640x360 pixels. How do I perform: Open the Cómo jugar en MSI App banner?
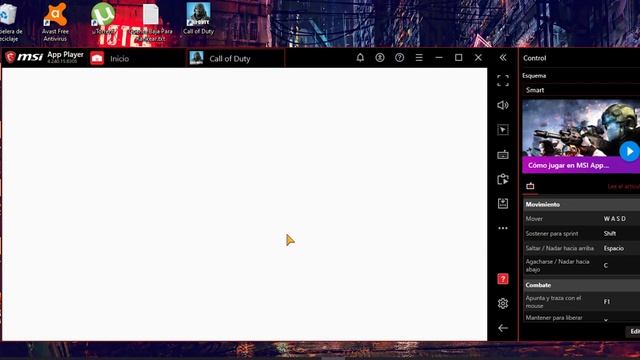[x=581, y=165]
